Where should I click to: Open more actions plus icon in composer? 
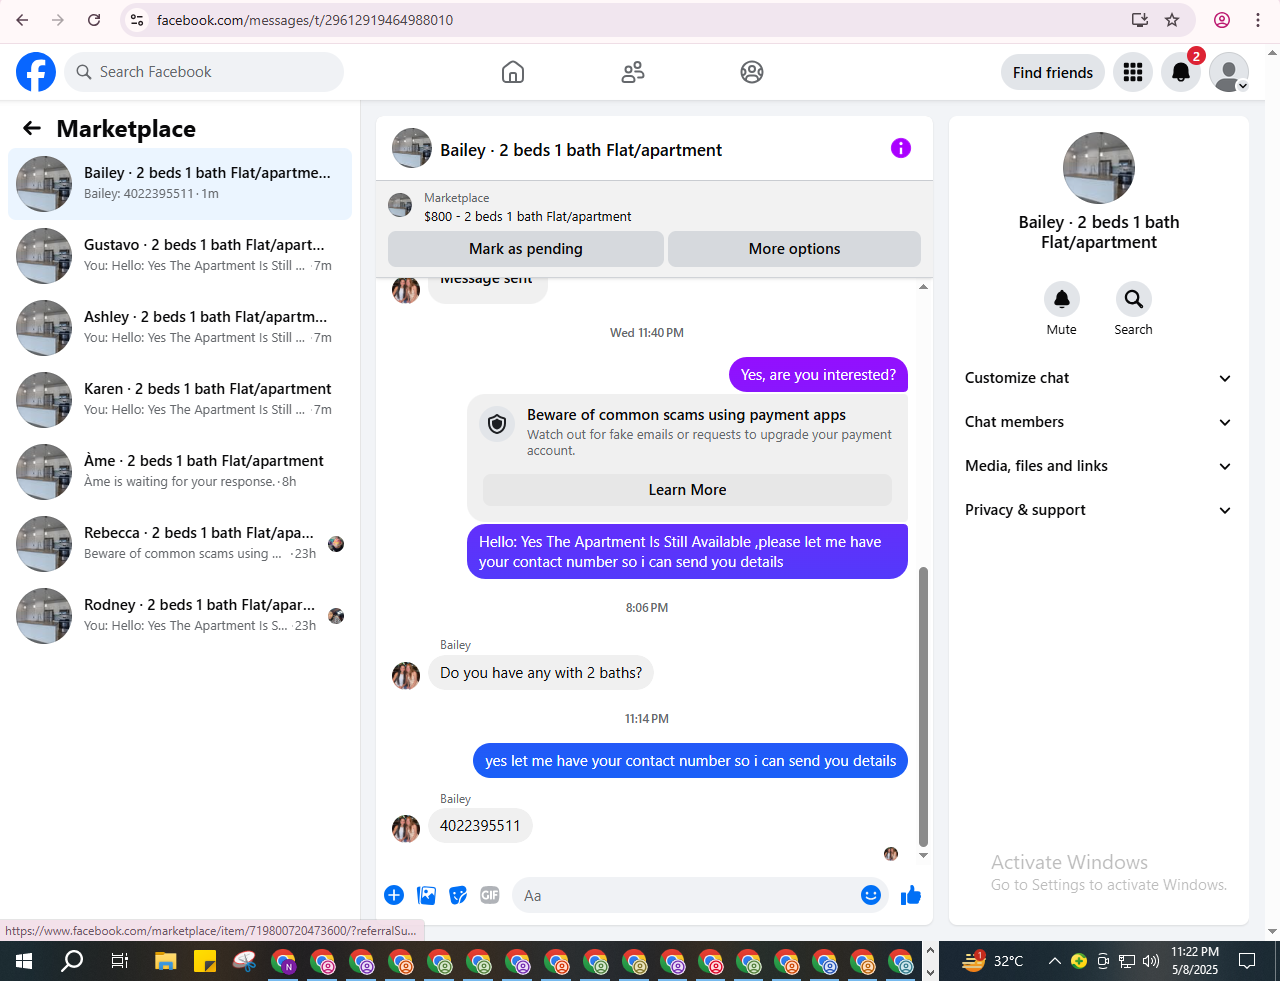(x=394, y=895)
